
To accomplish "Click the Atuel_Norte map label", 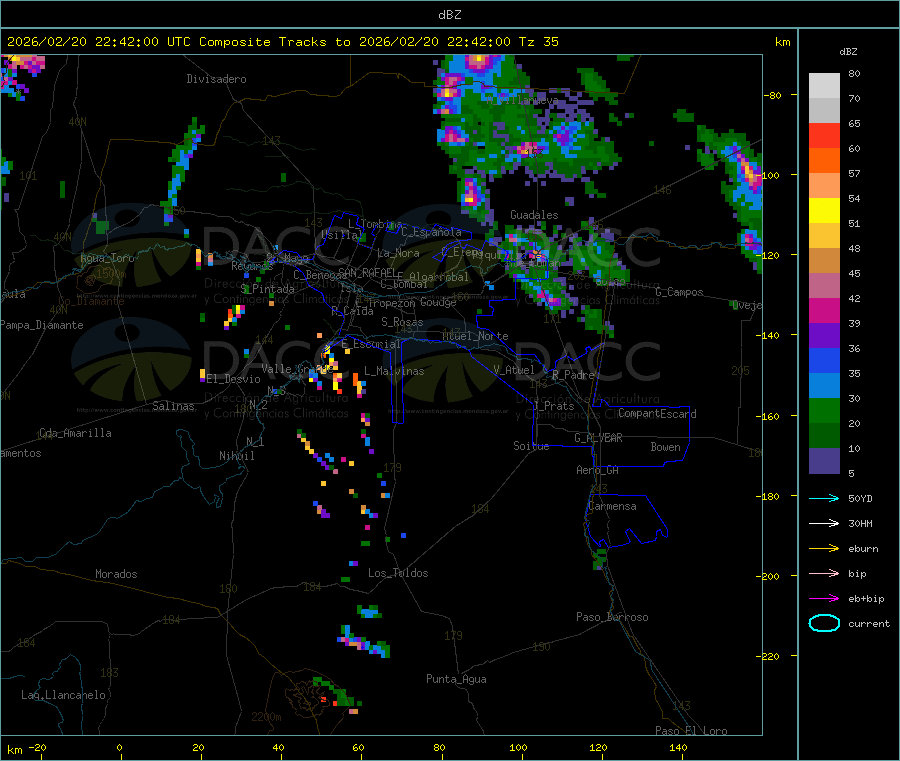I will (x=475, y=336).
